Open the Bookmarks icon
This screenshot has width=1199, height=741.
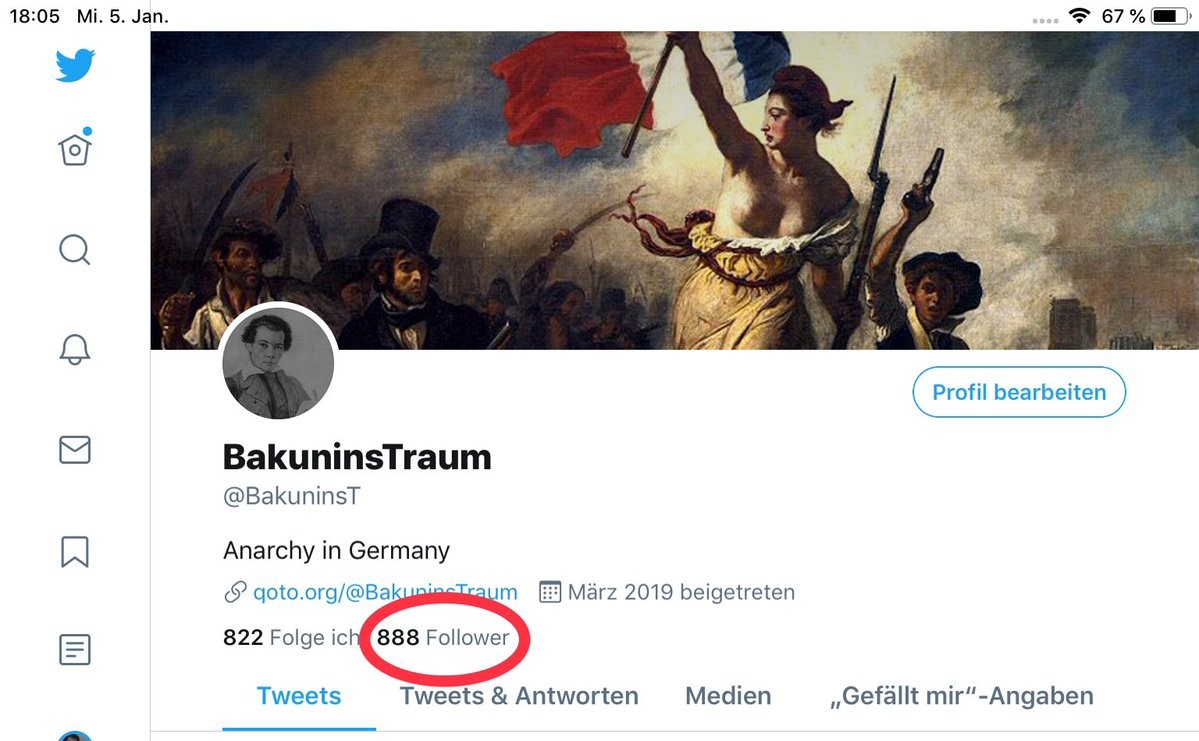75,551
